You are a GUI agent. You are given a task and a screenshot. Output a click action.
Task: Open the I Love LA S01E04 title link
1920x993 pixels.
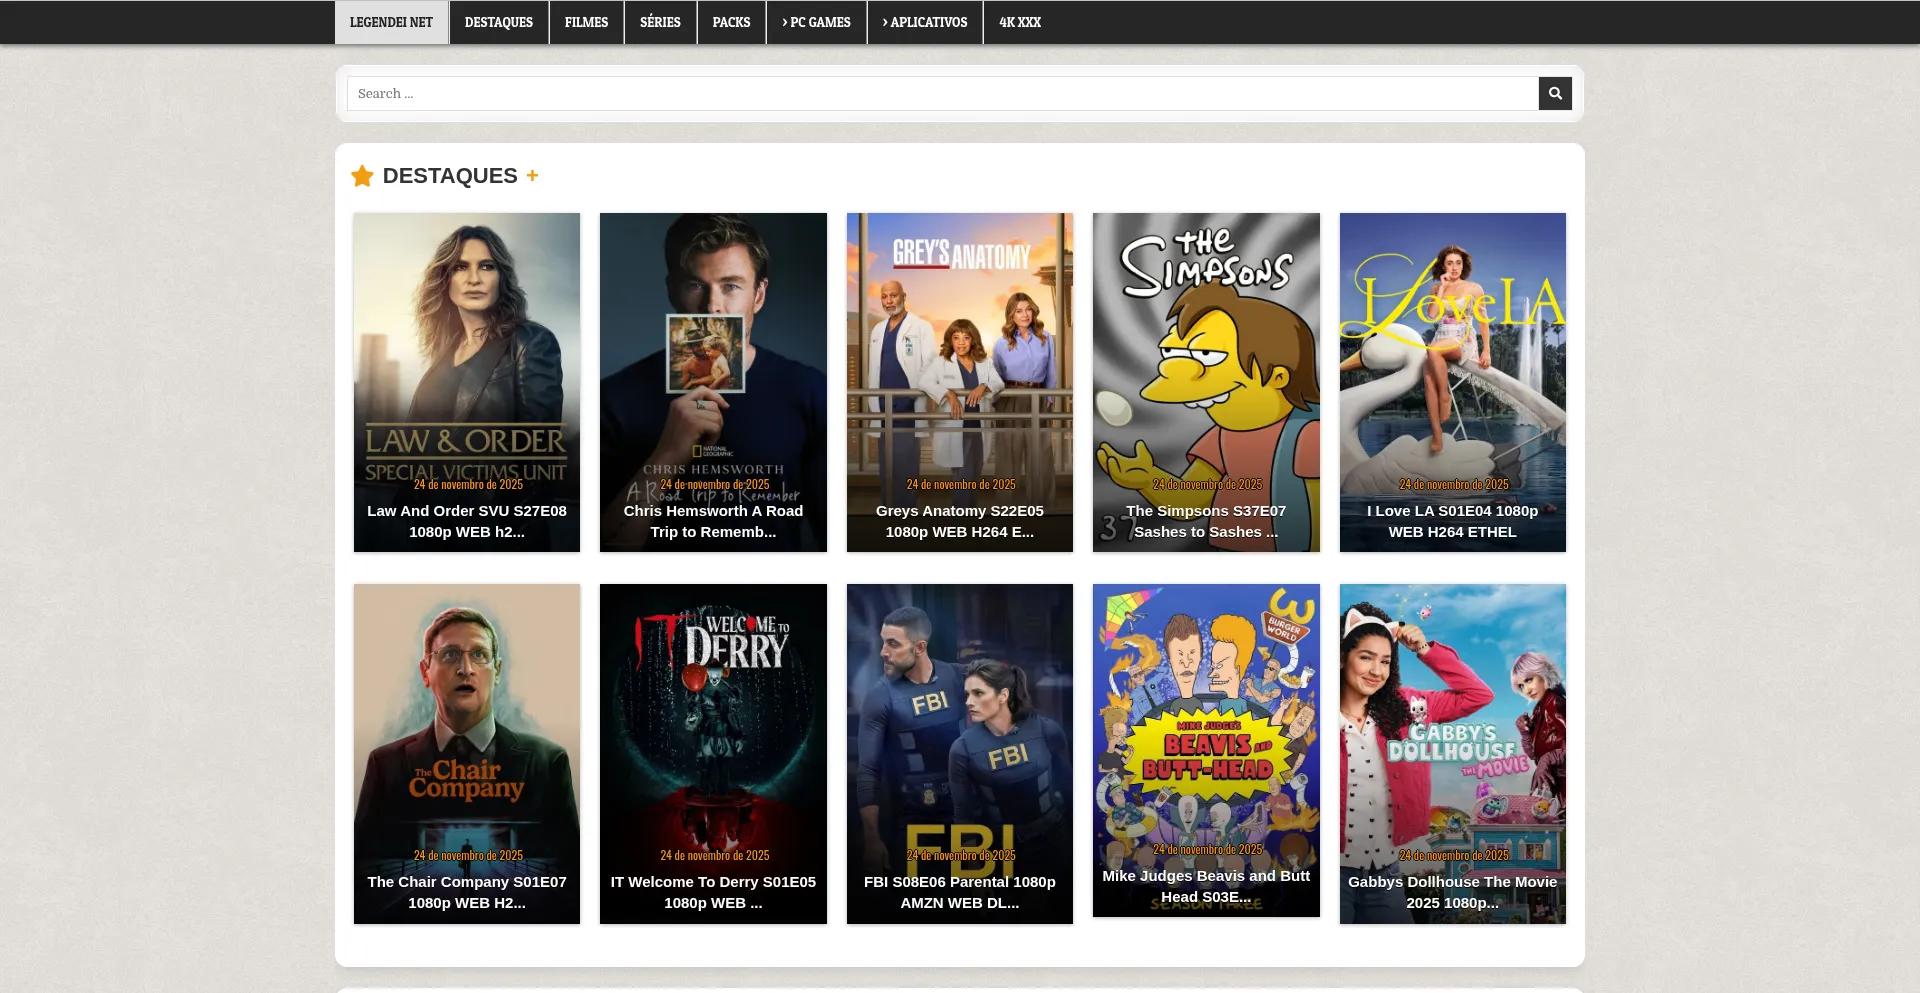click(1452, 521)
